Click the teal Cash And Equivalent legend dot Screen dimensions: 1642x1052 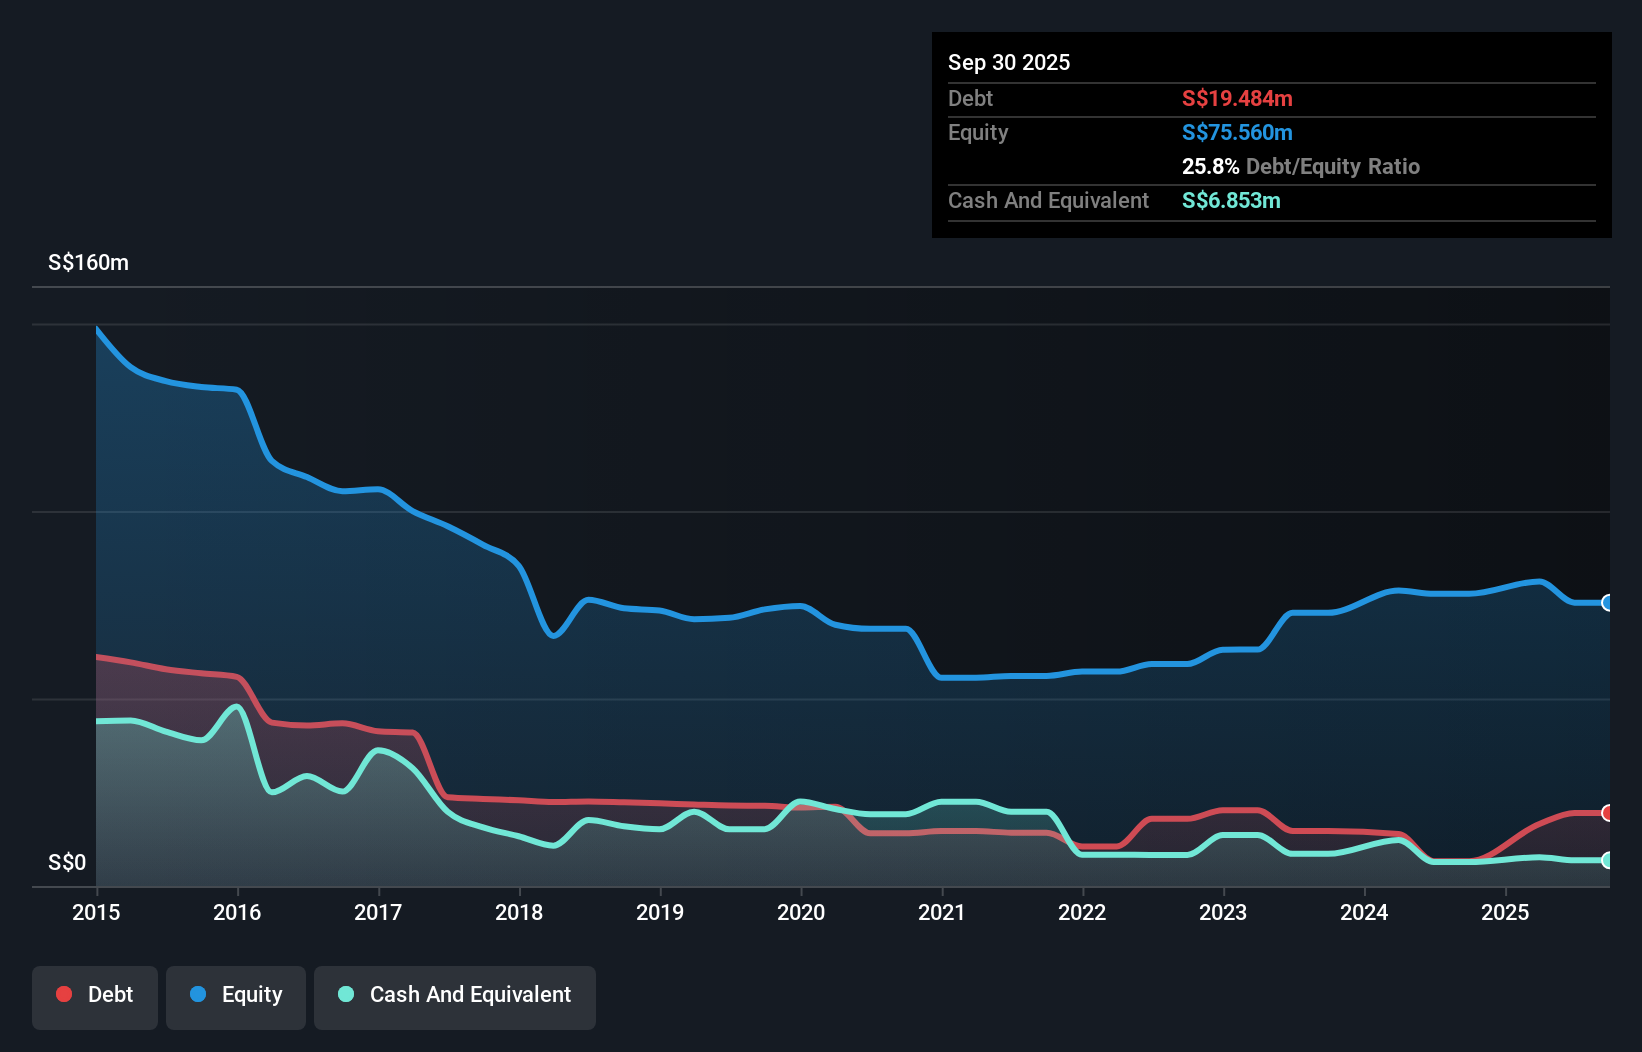click(345, 995)
